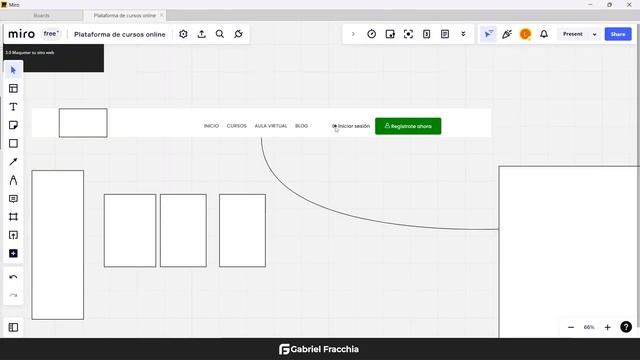Select BLOG text on canvas
Screen dimensions: 640x360
[302, 126]
